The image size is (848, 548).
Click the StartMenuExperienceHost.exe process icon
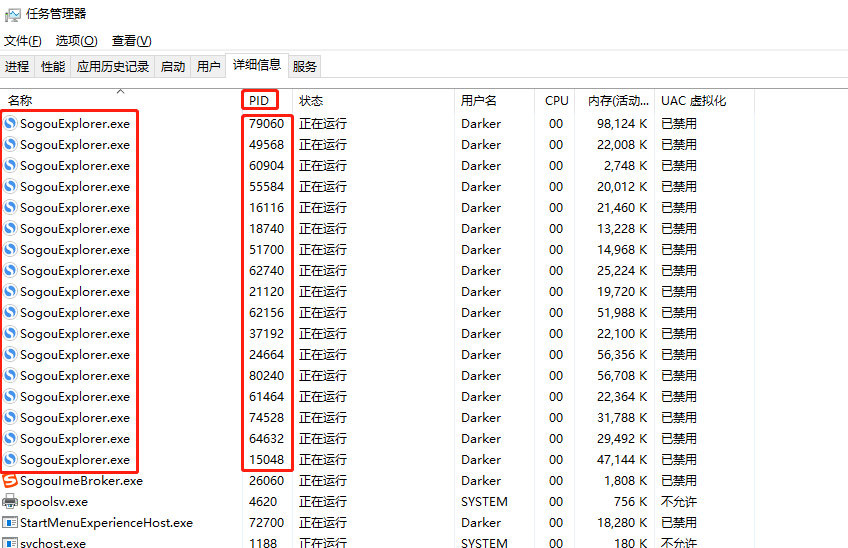pos(10,523)
